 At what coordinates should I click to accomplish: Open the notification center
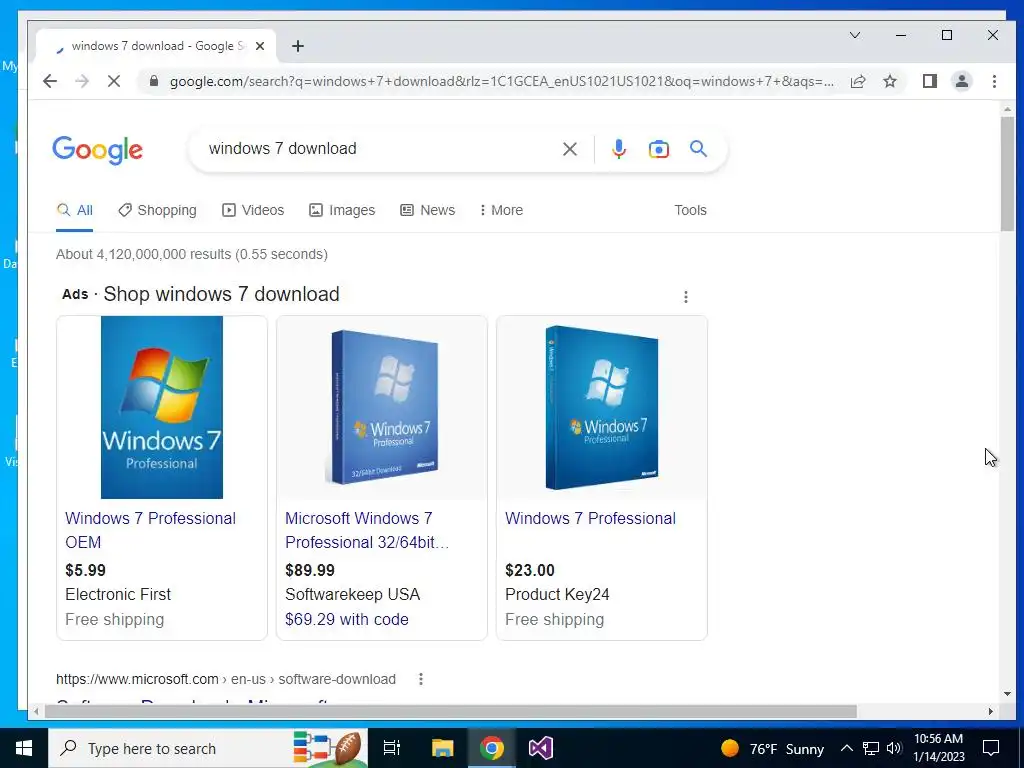point(991,748)
